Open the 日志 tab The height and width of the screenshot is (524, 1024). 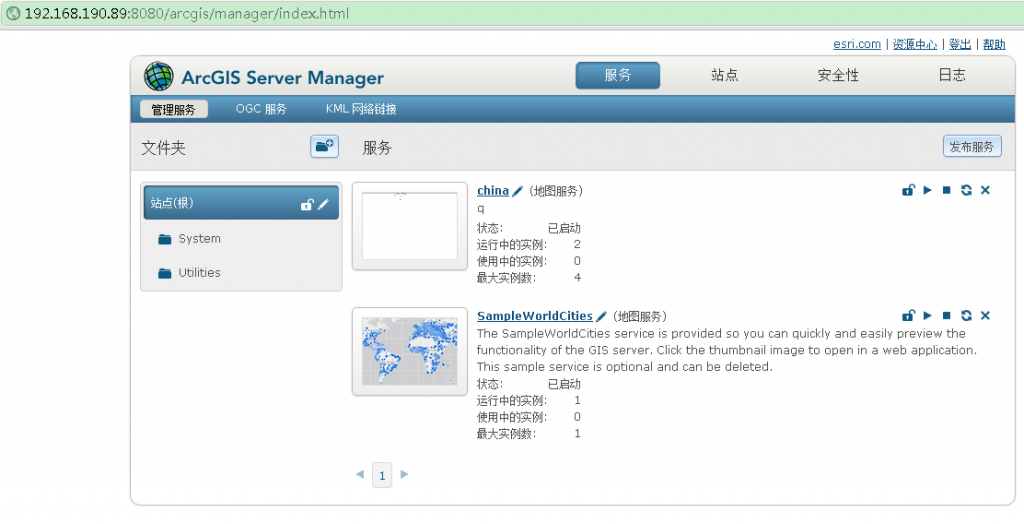pyautogui.click(x=952, y=75)
